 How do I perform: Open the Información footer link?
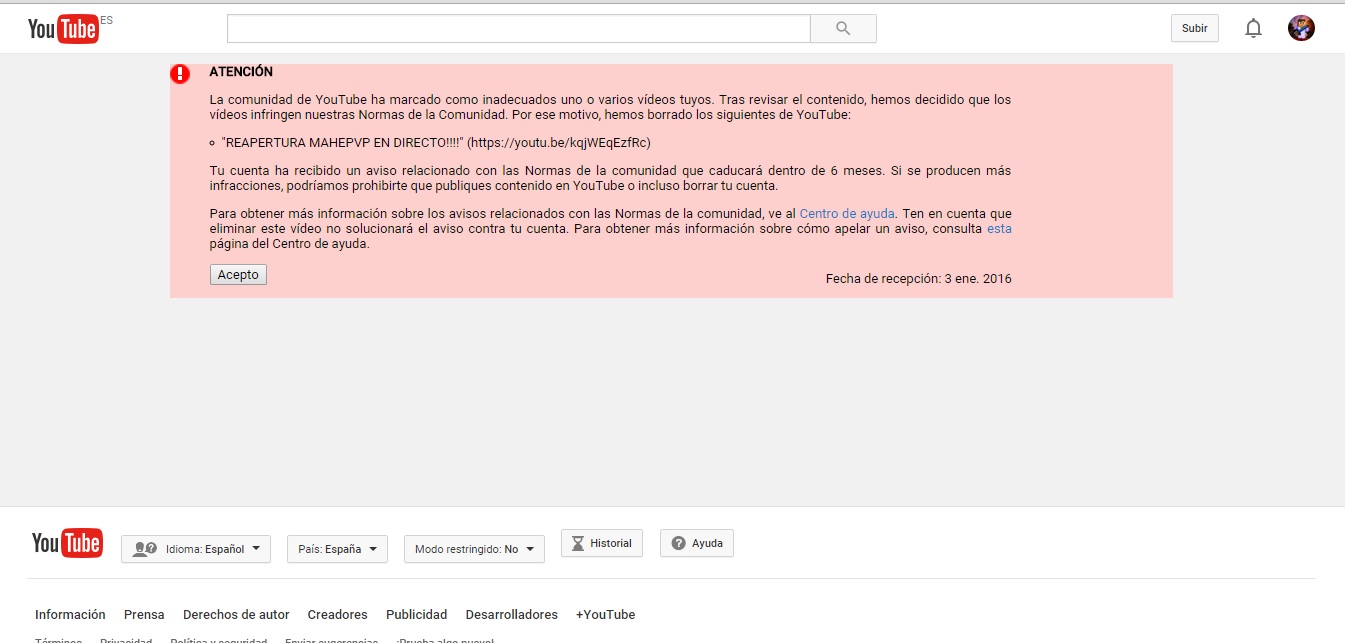[x=70, y=615]
